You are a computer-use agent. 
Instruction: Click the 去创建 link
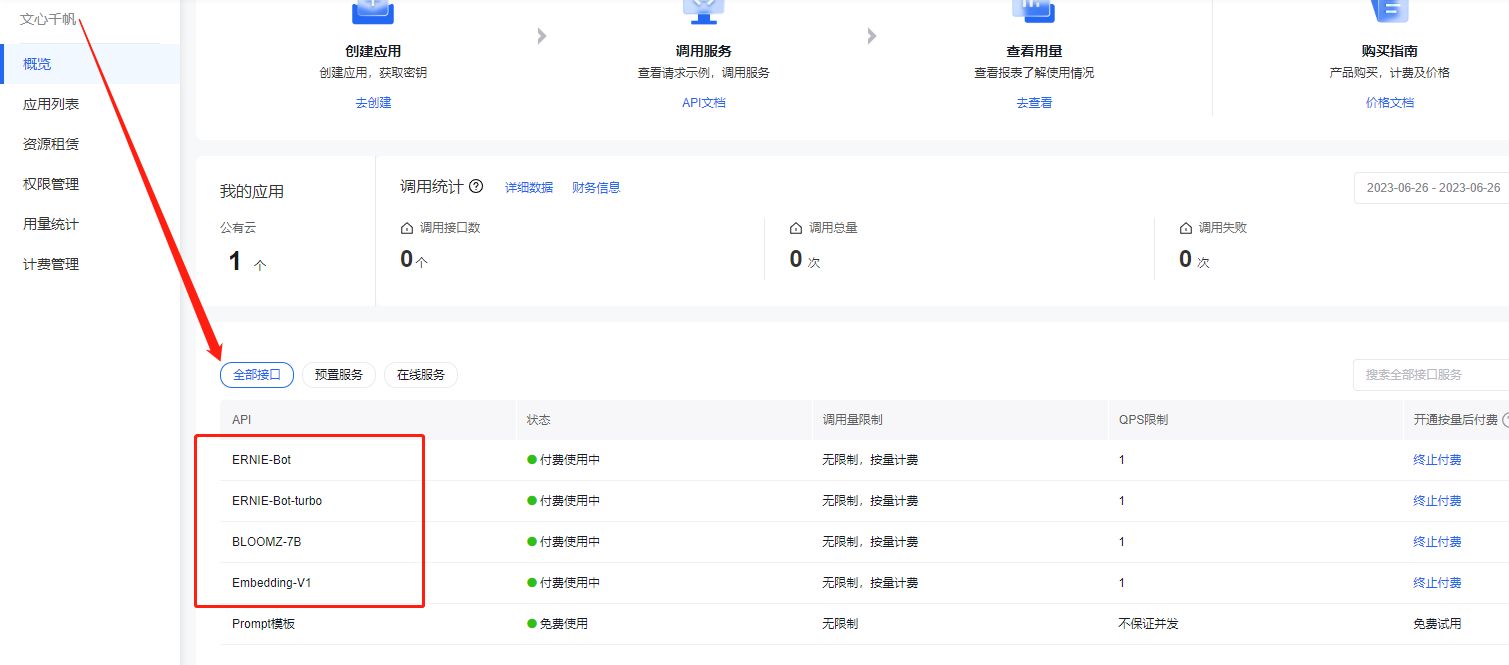click(373, 102)
